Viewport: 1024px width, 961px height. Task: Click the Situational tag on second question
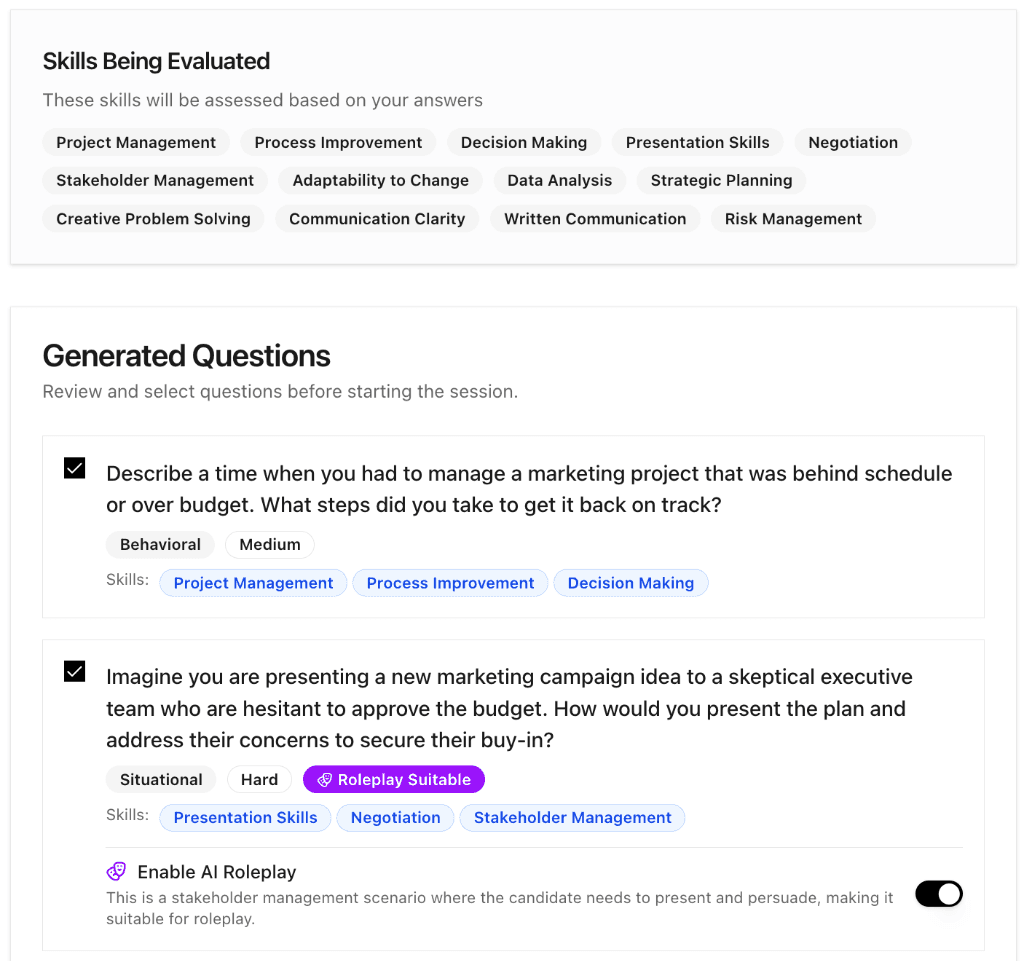(160, 779)
